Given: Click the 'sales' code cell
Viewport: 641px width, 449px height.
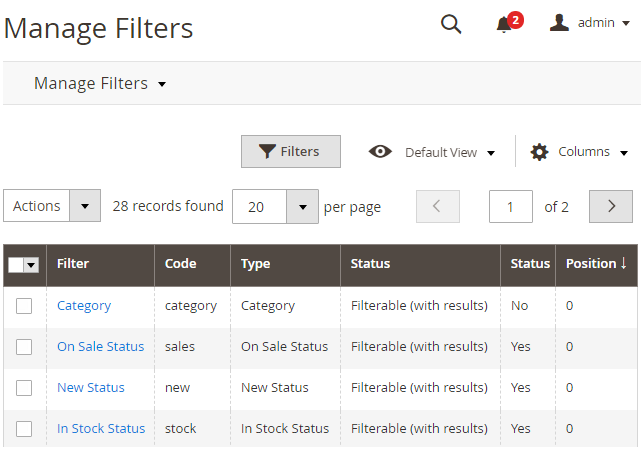Looking at the screenshot, I should (180, 346).
